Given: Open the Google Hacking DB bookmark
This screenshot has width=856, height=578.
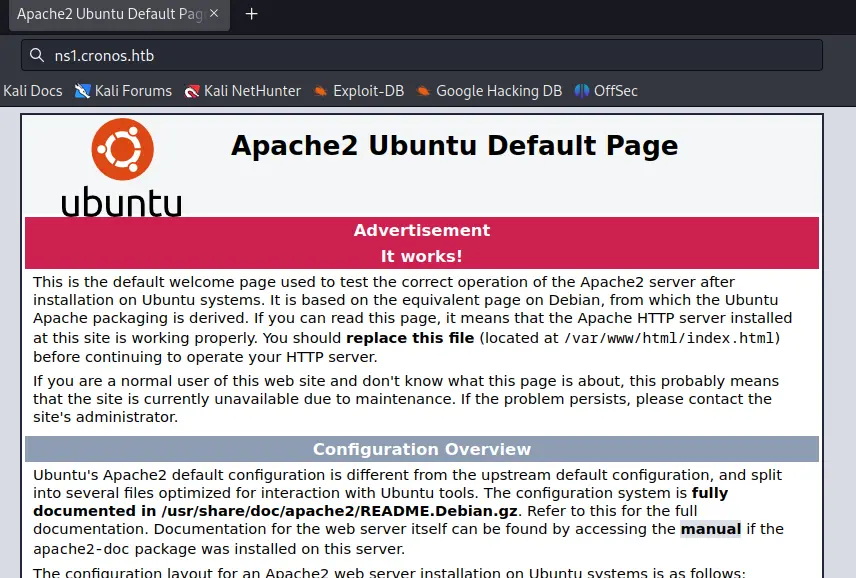Looking at the screenshot, I should 489,91.
